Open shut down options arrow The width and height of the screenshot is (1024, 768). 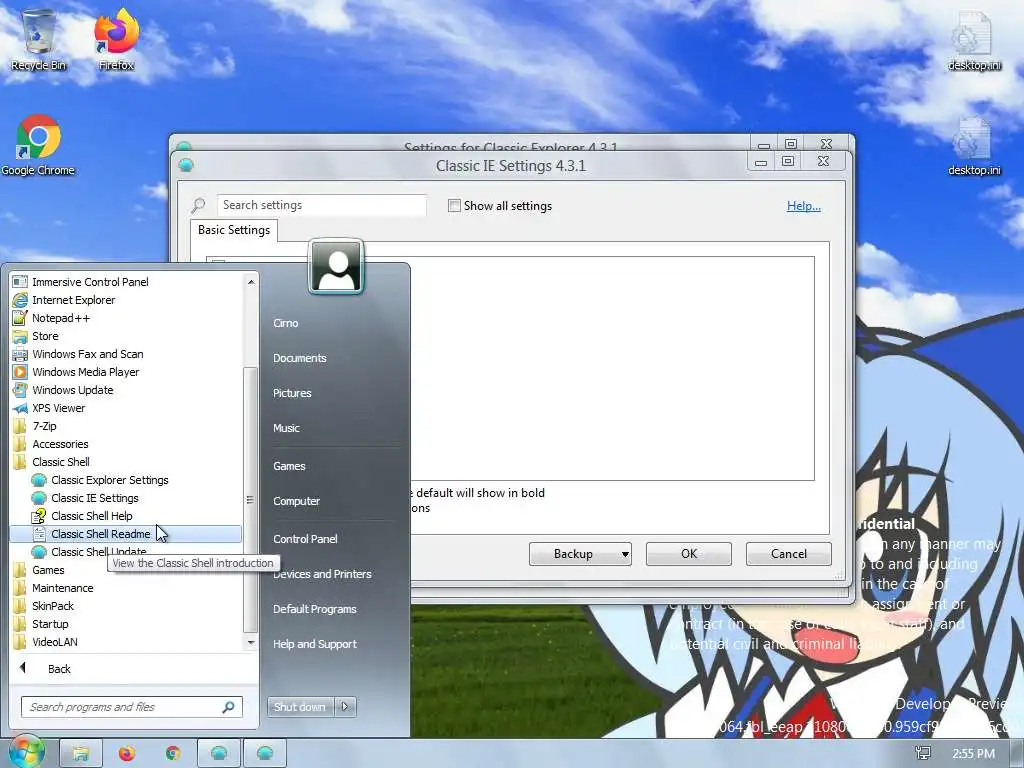click(345, 707)
